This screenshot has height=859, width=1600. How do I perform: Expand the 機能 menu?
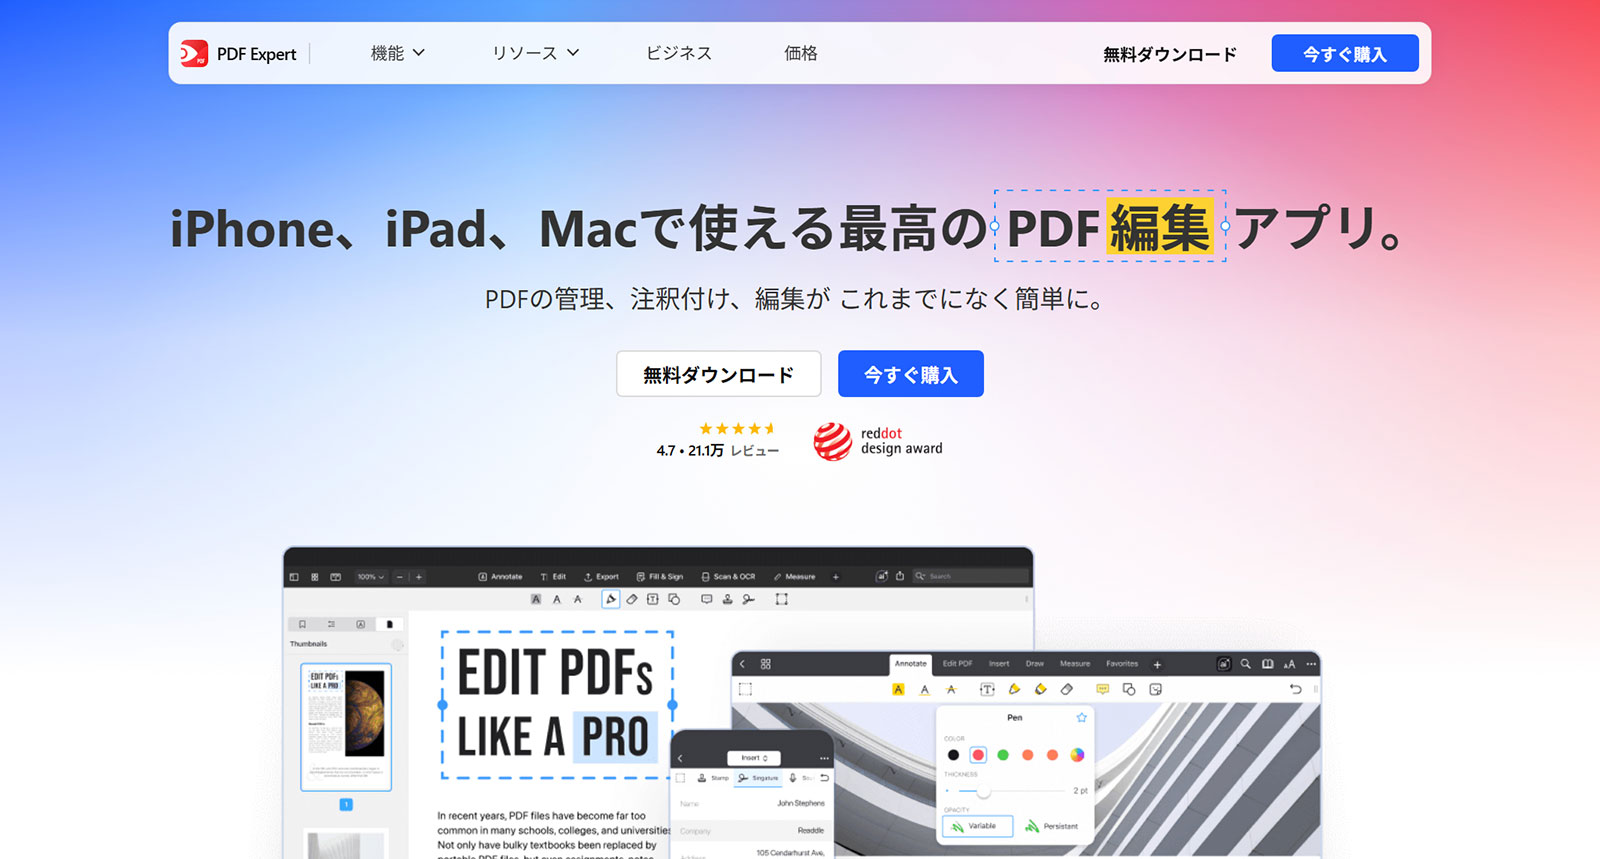click(x=398, y=53)
